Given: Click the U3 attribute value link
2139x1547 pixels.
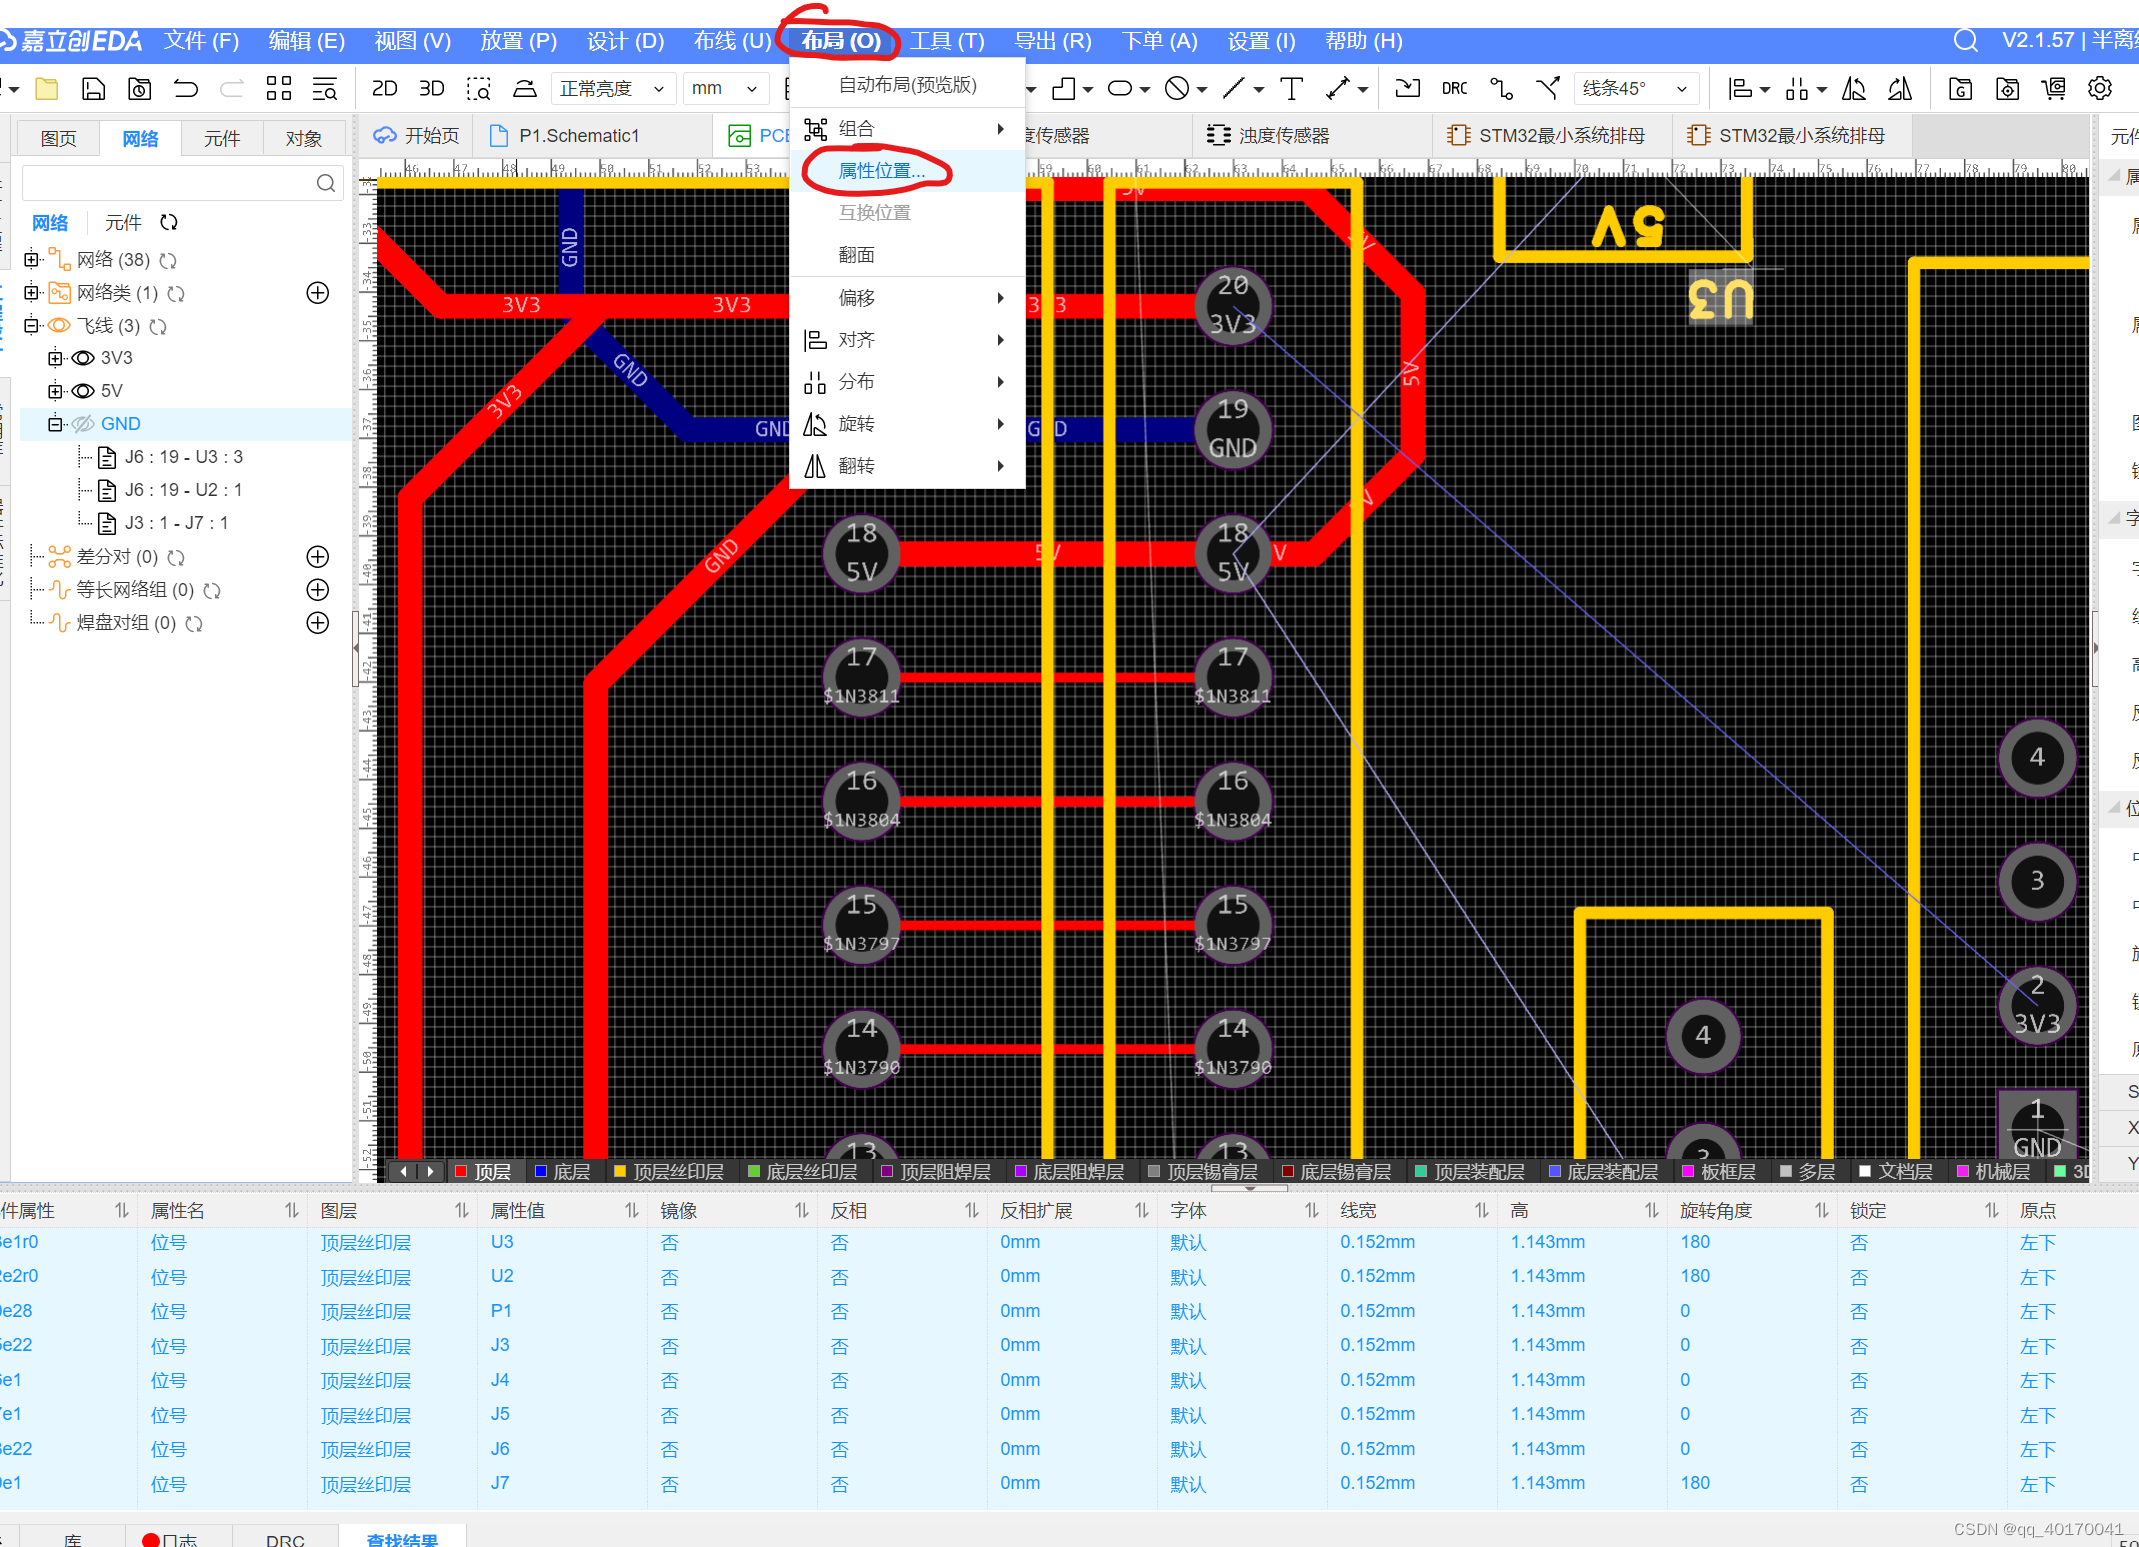Looking at the screenshot, I should 502,1242.
